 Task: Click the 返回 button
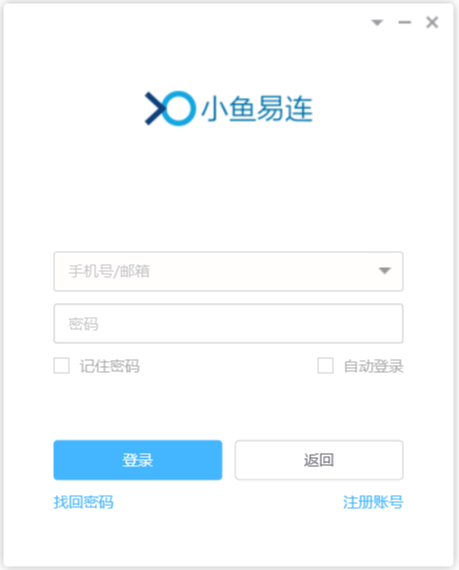[x=319, y=460]
